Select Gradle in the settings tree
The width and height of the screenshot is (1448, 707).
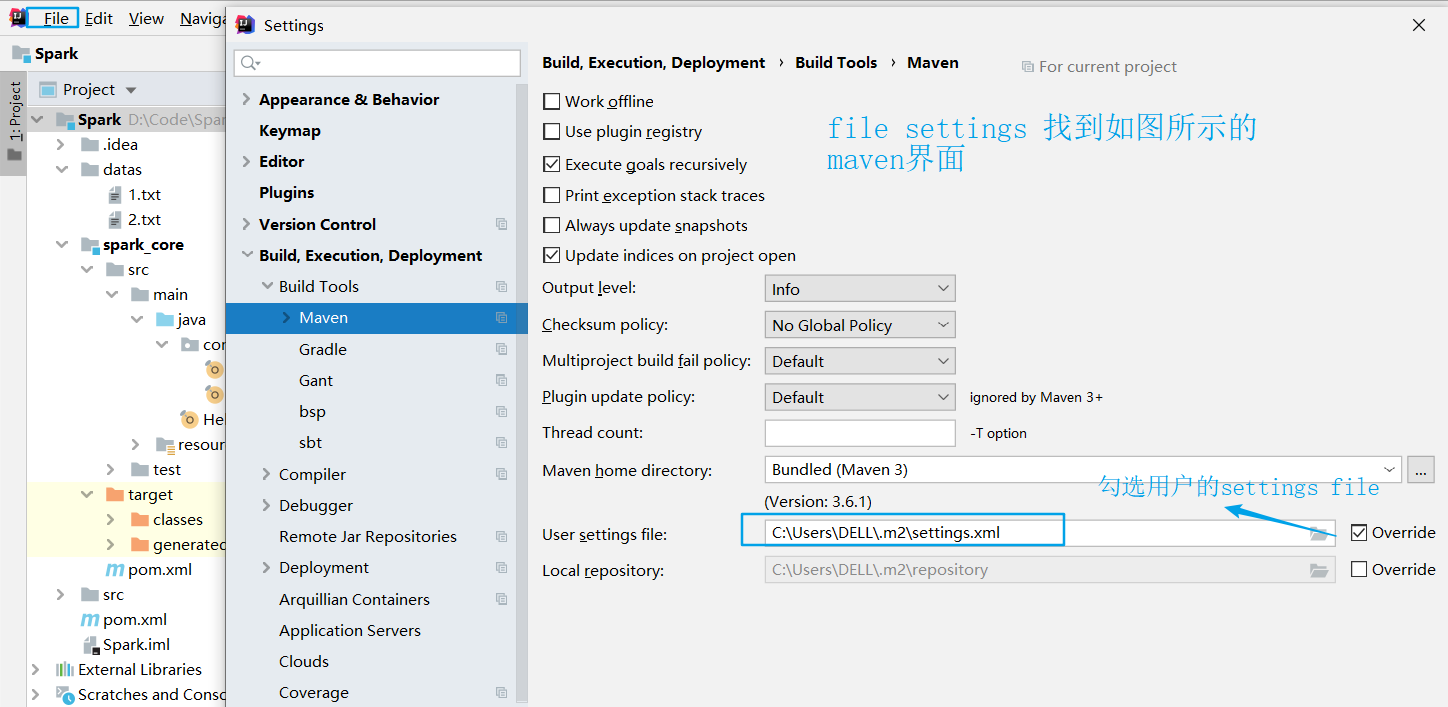tap(323, 349)
